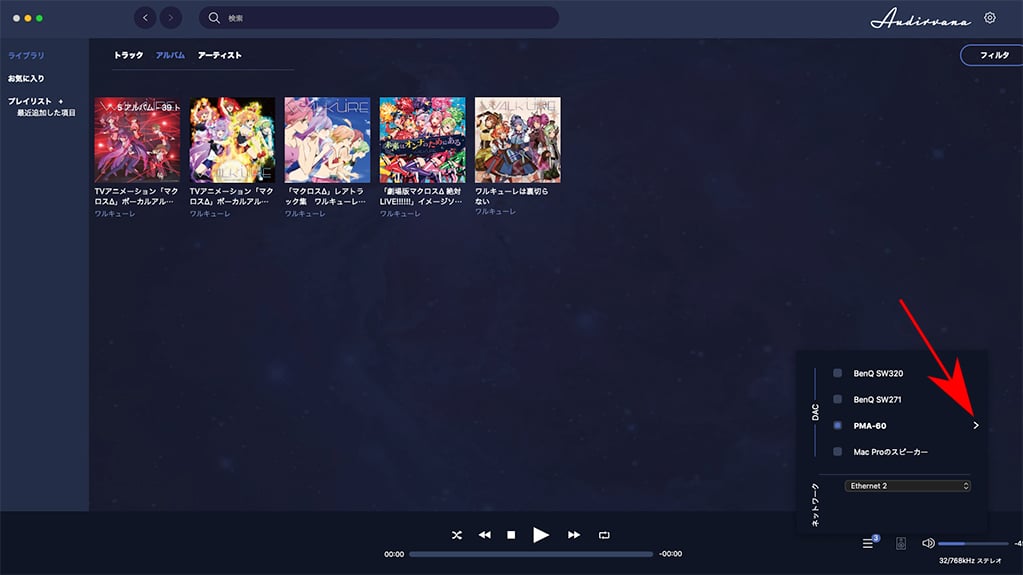Go back with the left arrow button

pyautogui.click(x=145, y=18)
